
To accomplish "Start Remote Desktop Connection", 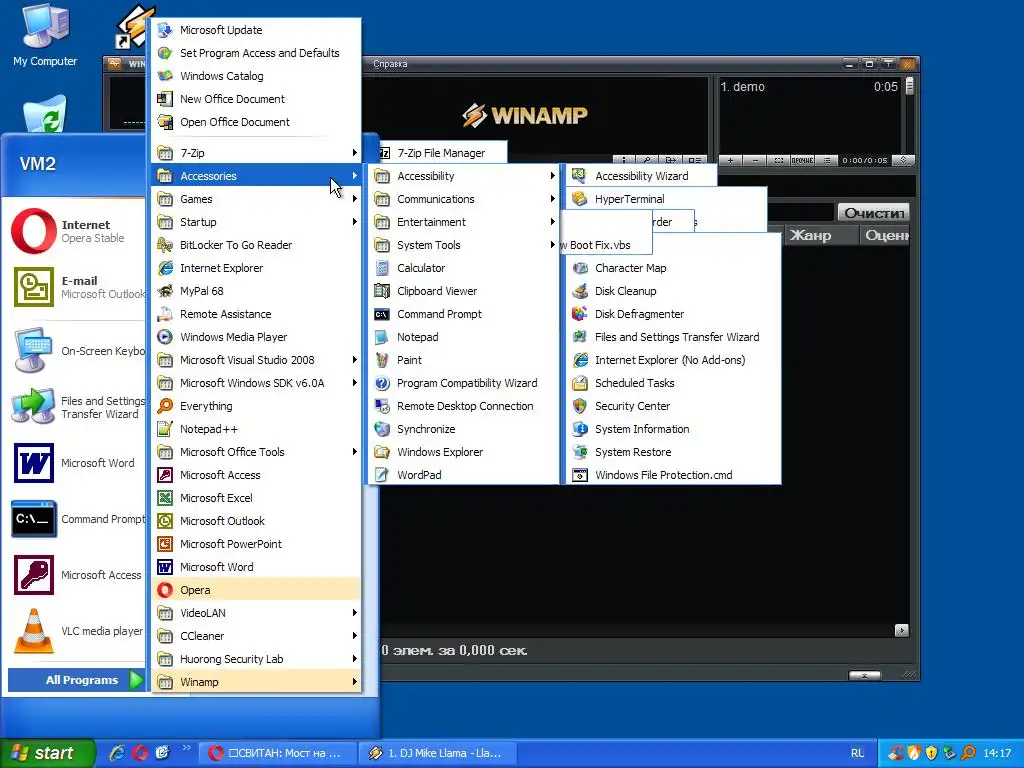I will [464, 406].
